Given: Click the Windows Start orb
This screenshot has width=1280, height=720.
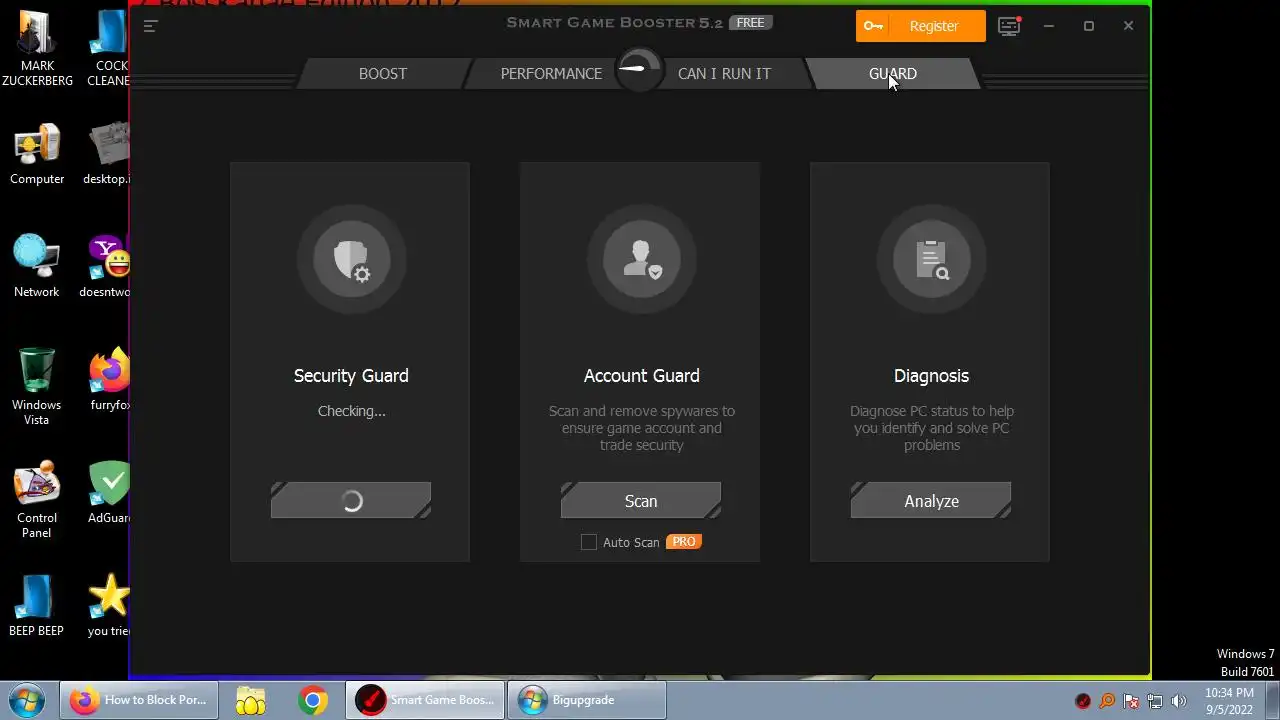Looking at the screenshot, I should 27,700.
